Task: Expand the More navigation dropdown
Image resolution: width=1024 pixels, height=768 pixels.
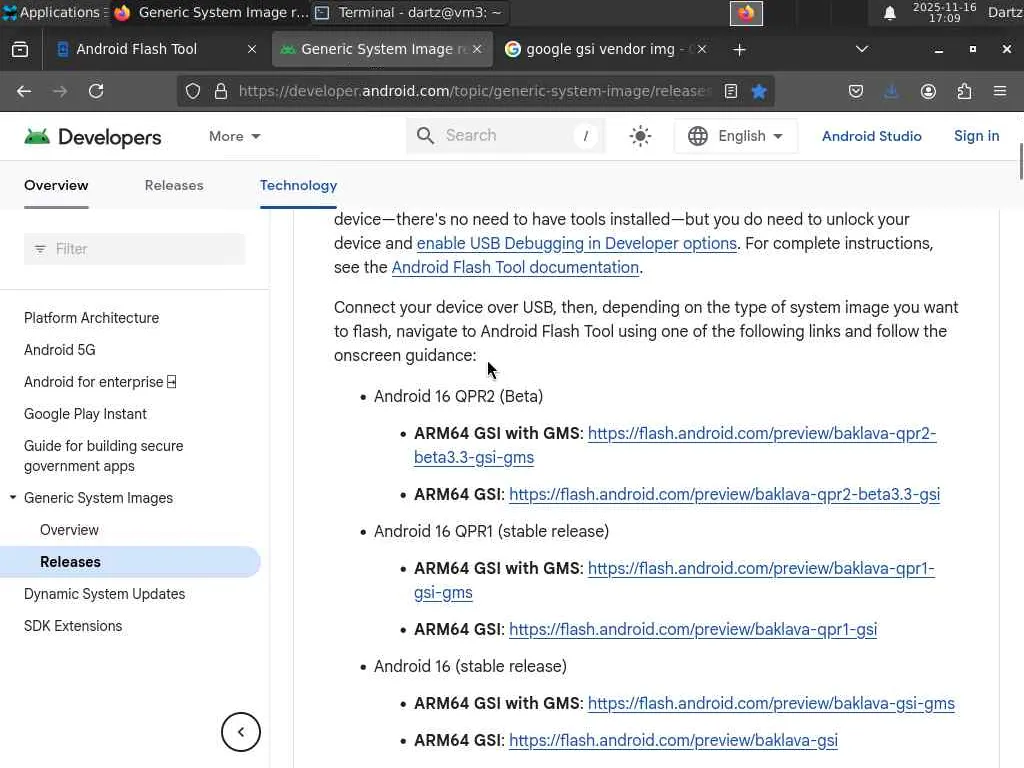Action: [x=234, y=136]
